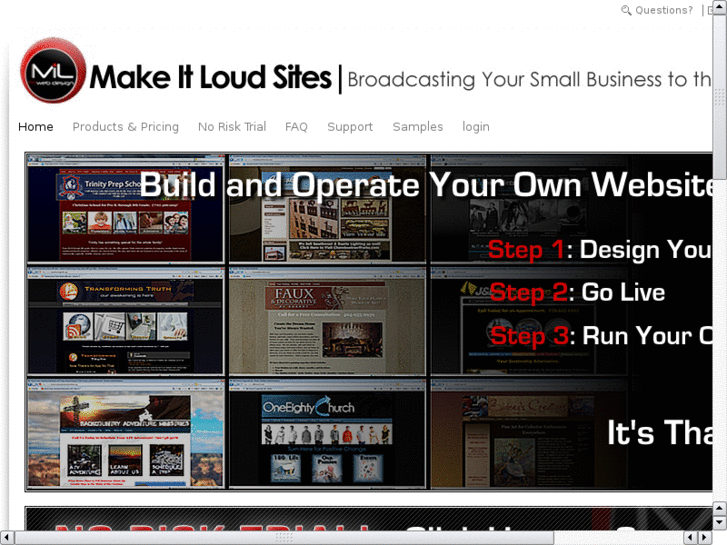This screenshot has width=727, height=545.
Task: View the Samples page
Action: 418,127
